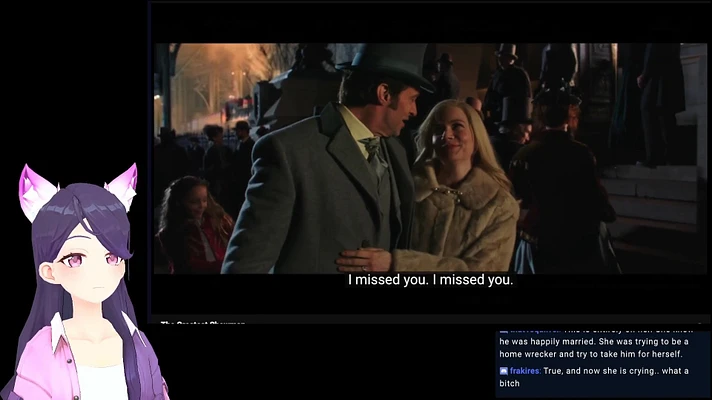Viewport: 712px width, 400px height.
Task: Click the chat badge icon beside frakires
Action: 503,371
